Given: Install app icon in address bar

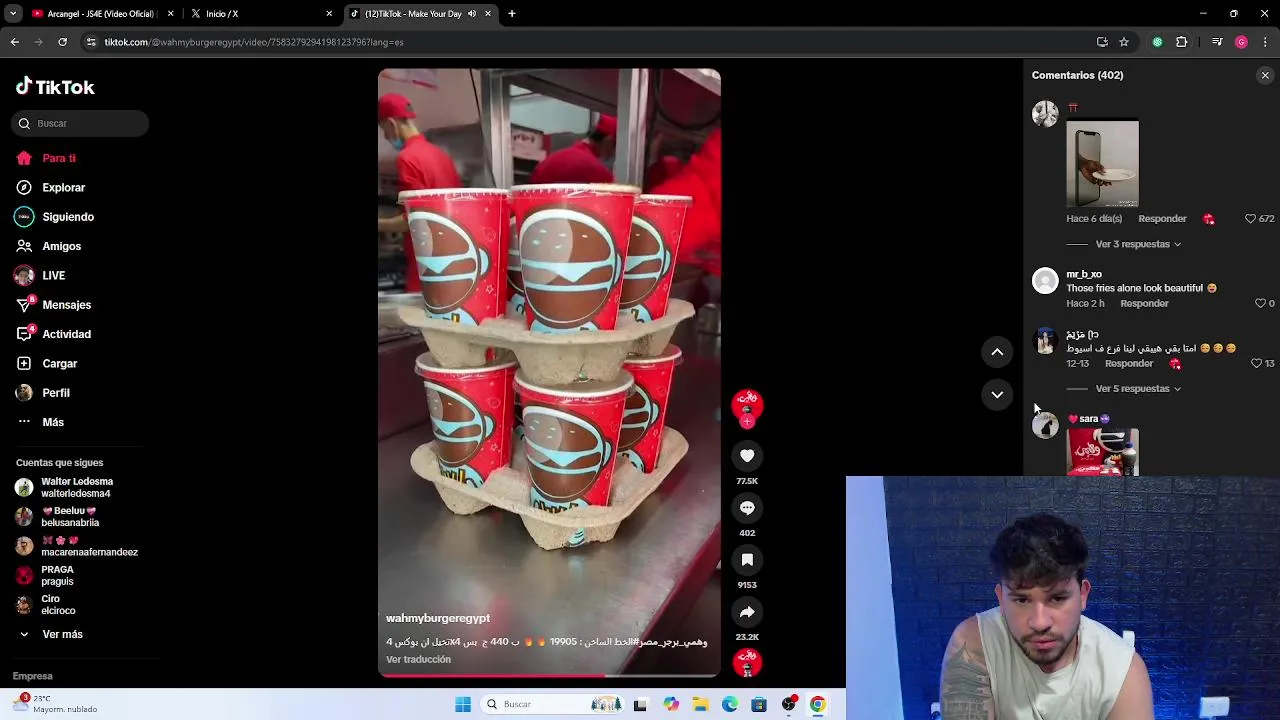Looking at the screenshot, I should (1102, 42).
